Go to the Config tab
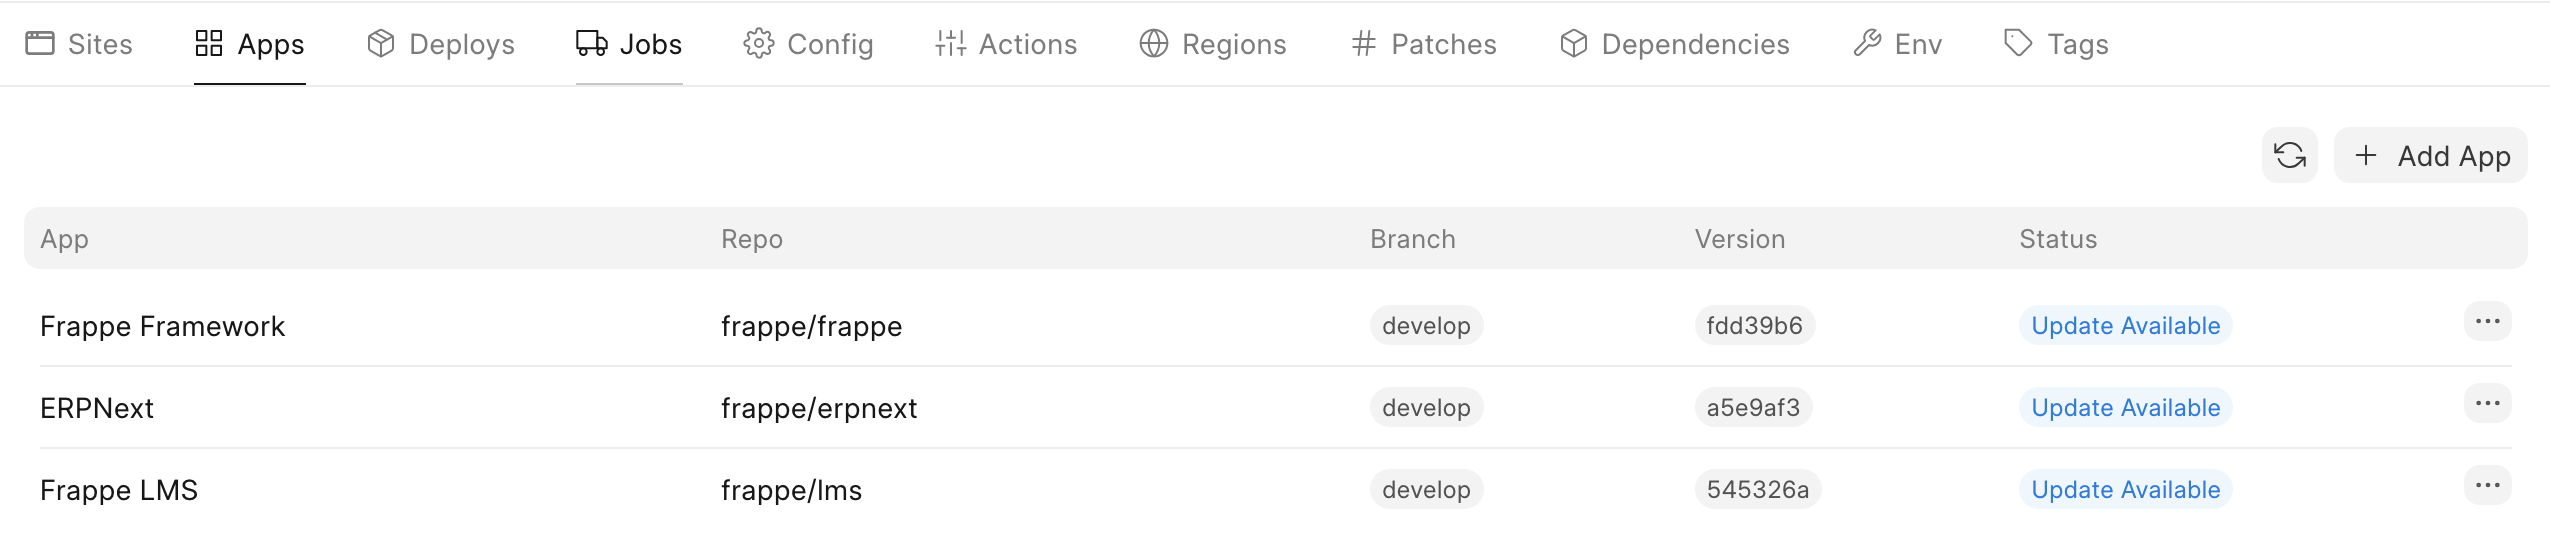2550x534 pixels. (x=808, y=44)
